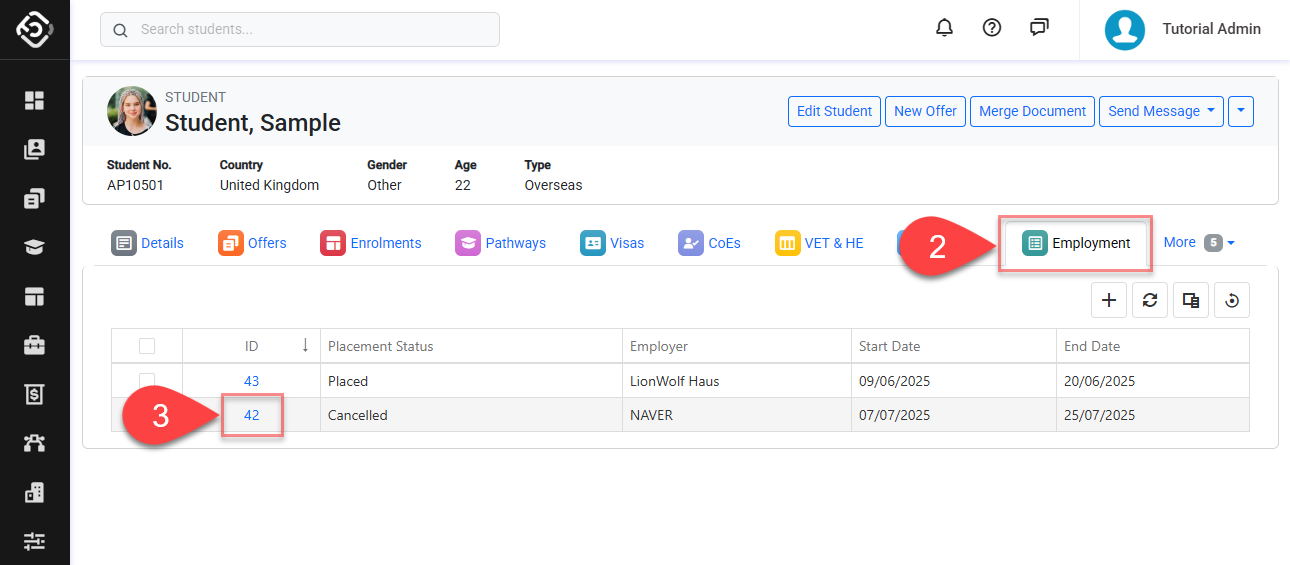
Task: Click the Search students input field
Action: (300, 29)
